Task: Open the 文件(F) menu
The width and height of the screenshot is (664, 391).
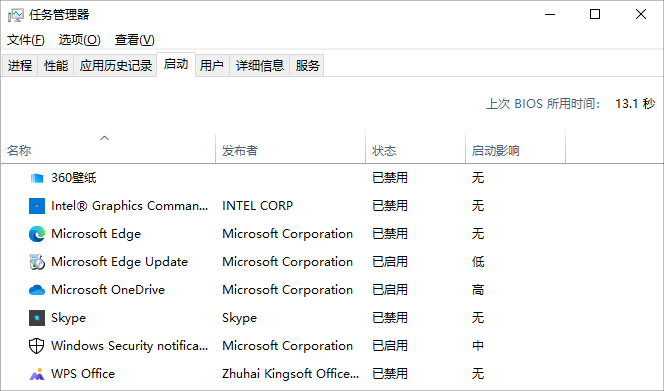Action: [25, 40]
